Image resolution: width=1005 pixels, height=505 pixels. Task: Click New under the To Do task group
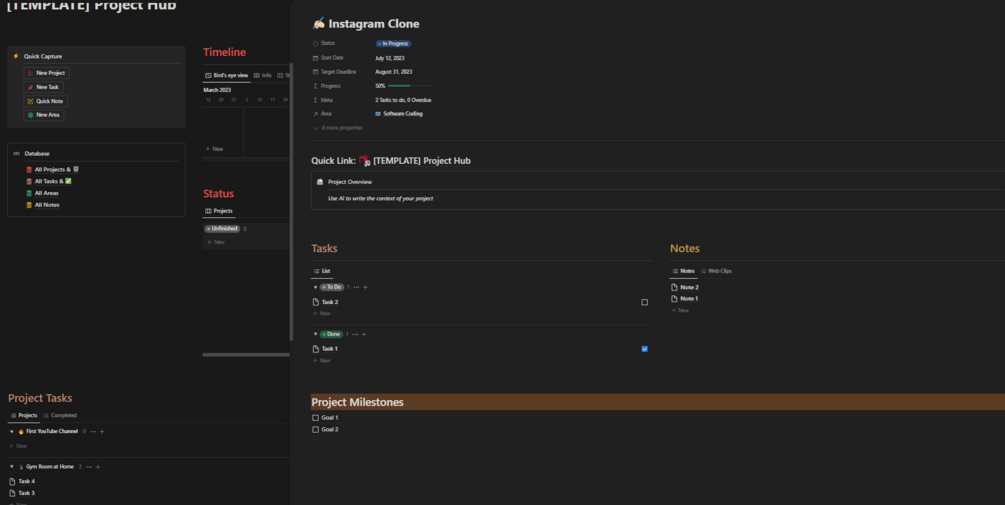click(x=322, y=313)
